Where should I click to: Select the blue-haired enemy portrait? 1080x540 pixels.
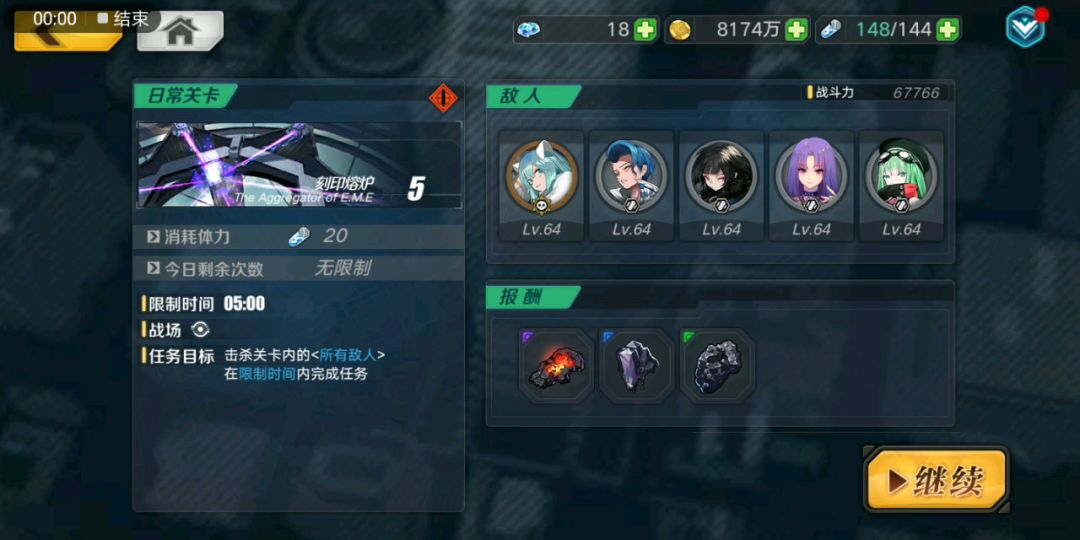(x=632, y=176)
